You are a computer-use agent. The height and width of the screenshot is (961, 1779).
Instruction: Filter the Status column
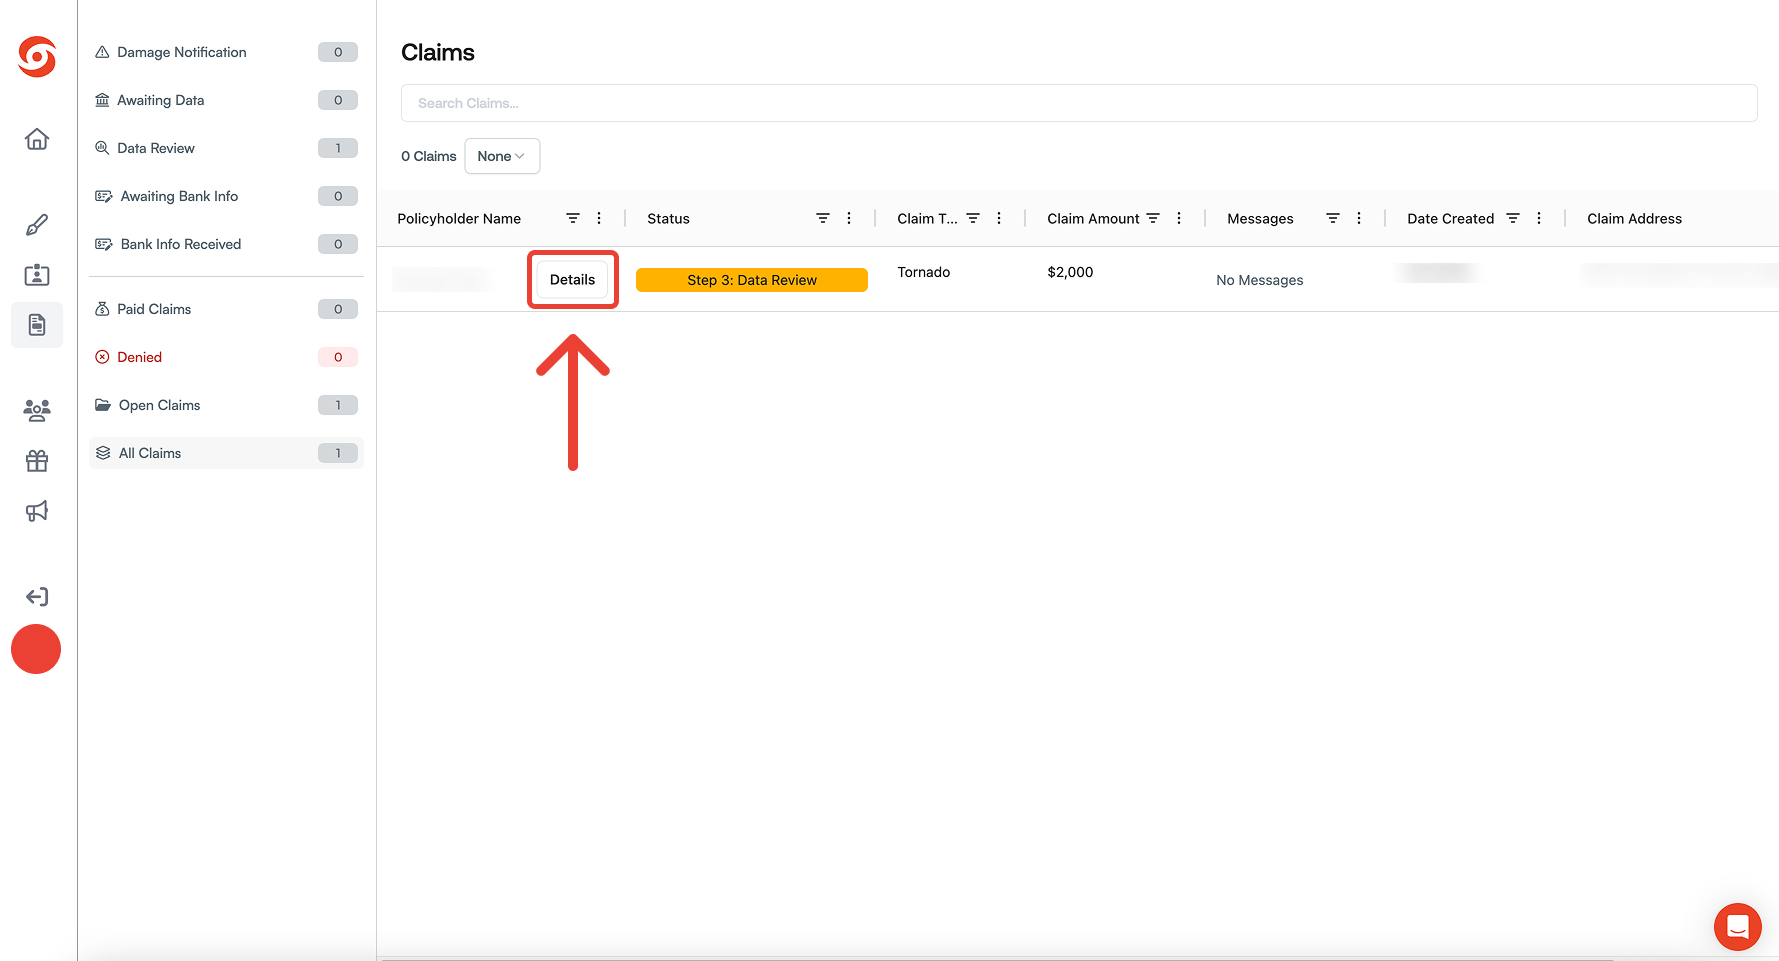(823, 218)
